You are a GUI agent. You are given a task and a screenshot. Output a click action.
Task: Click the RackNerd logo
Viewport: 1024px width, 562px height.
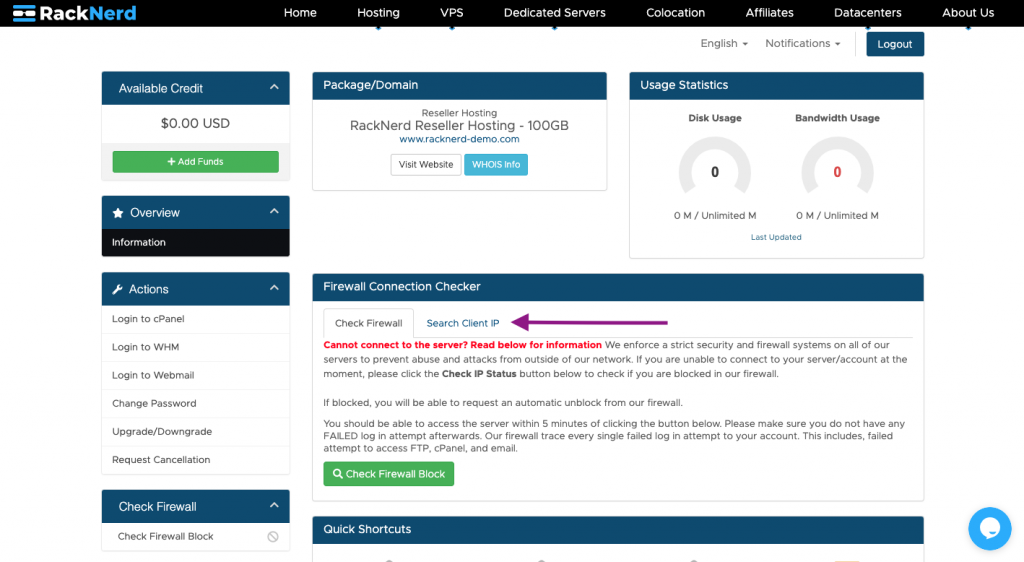[x=74, y=13]
